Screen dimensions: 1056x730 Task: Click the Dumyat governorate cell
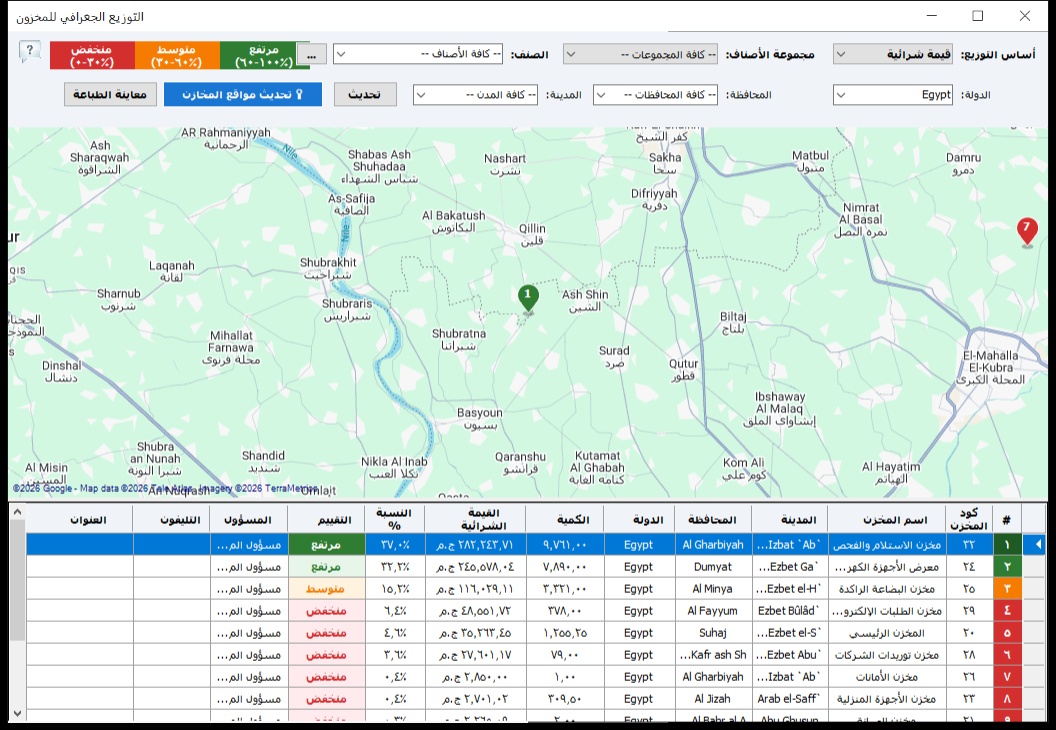pos(713,566)
